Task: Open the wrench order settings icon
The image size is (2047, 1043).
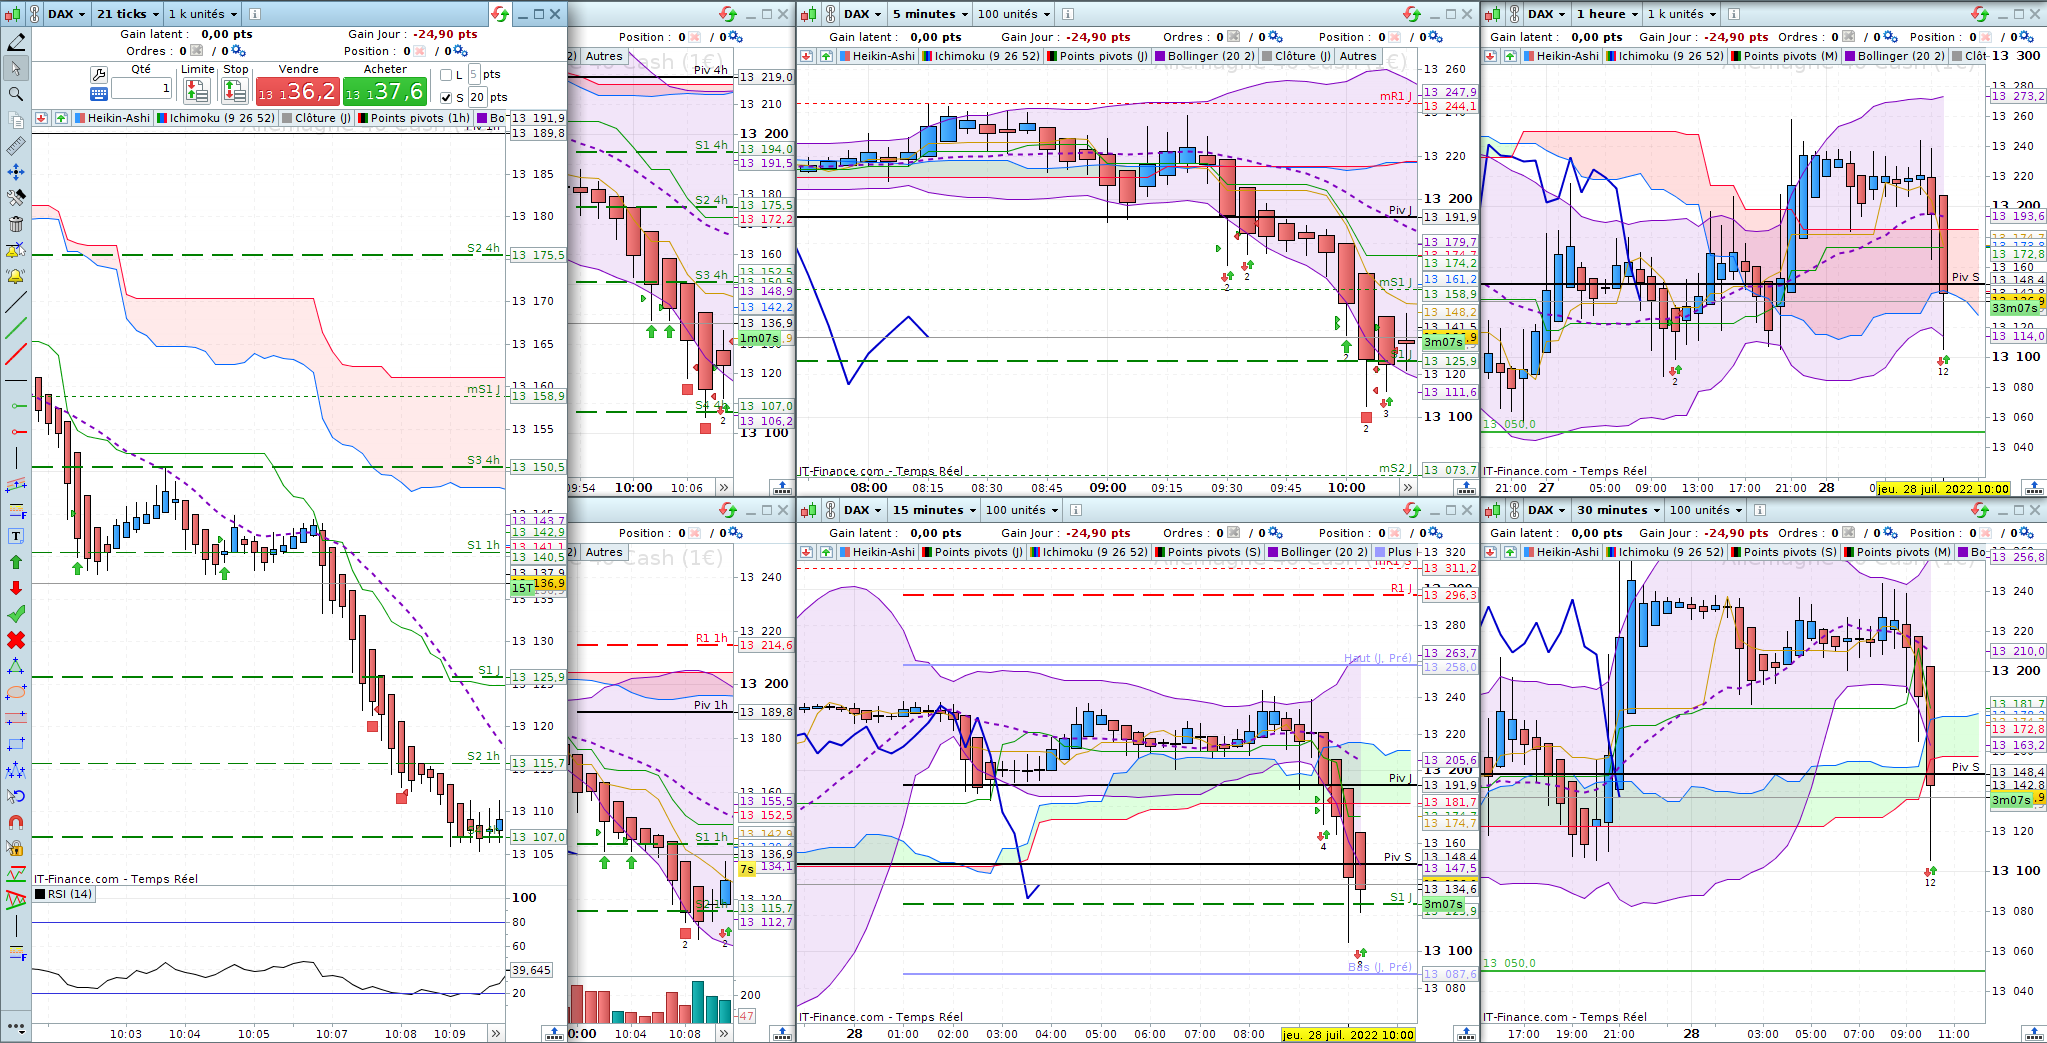Action: coord(98,75)
